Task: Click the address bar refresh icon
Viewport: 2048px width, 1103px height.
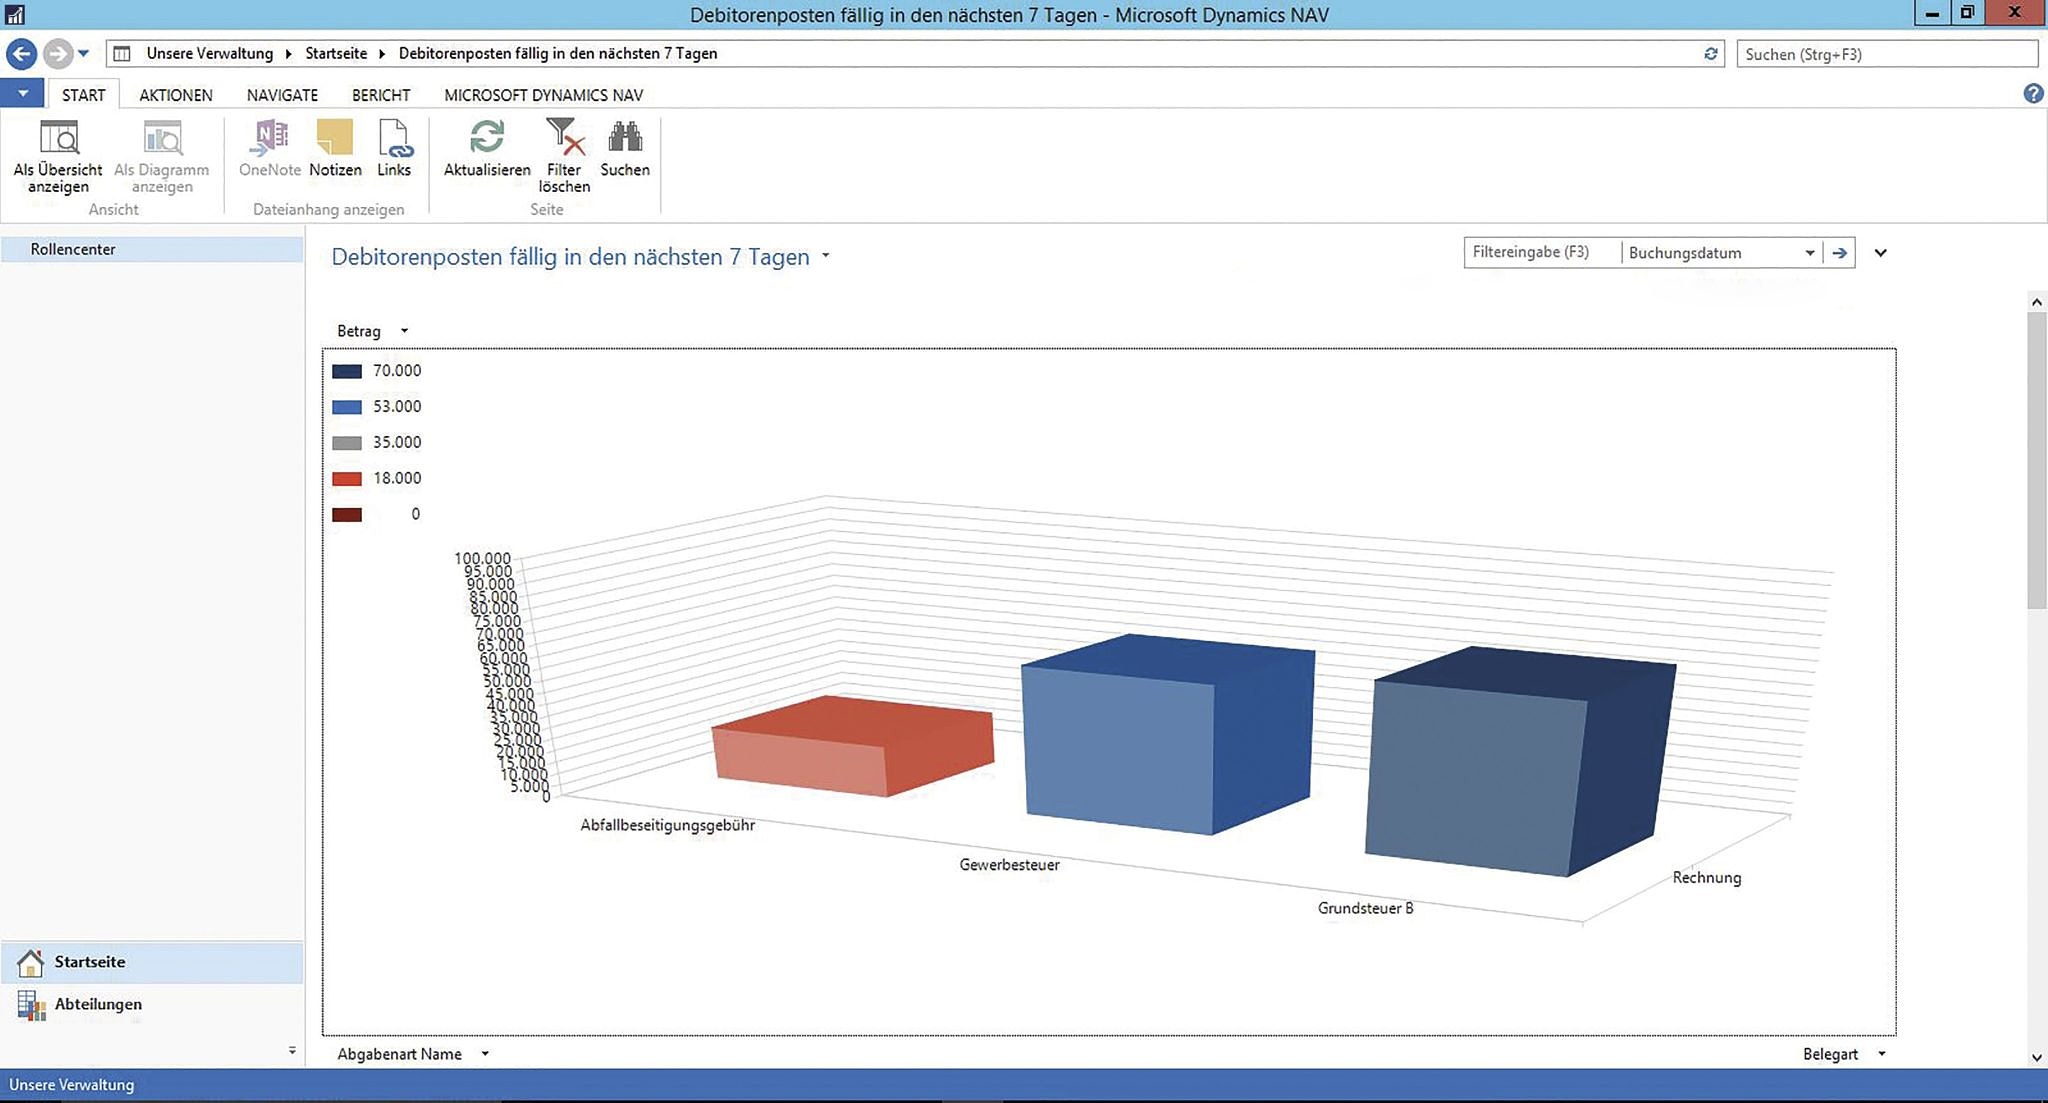Action: coord(1710,54)
